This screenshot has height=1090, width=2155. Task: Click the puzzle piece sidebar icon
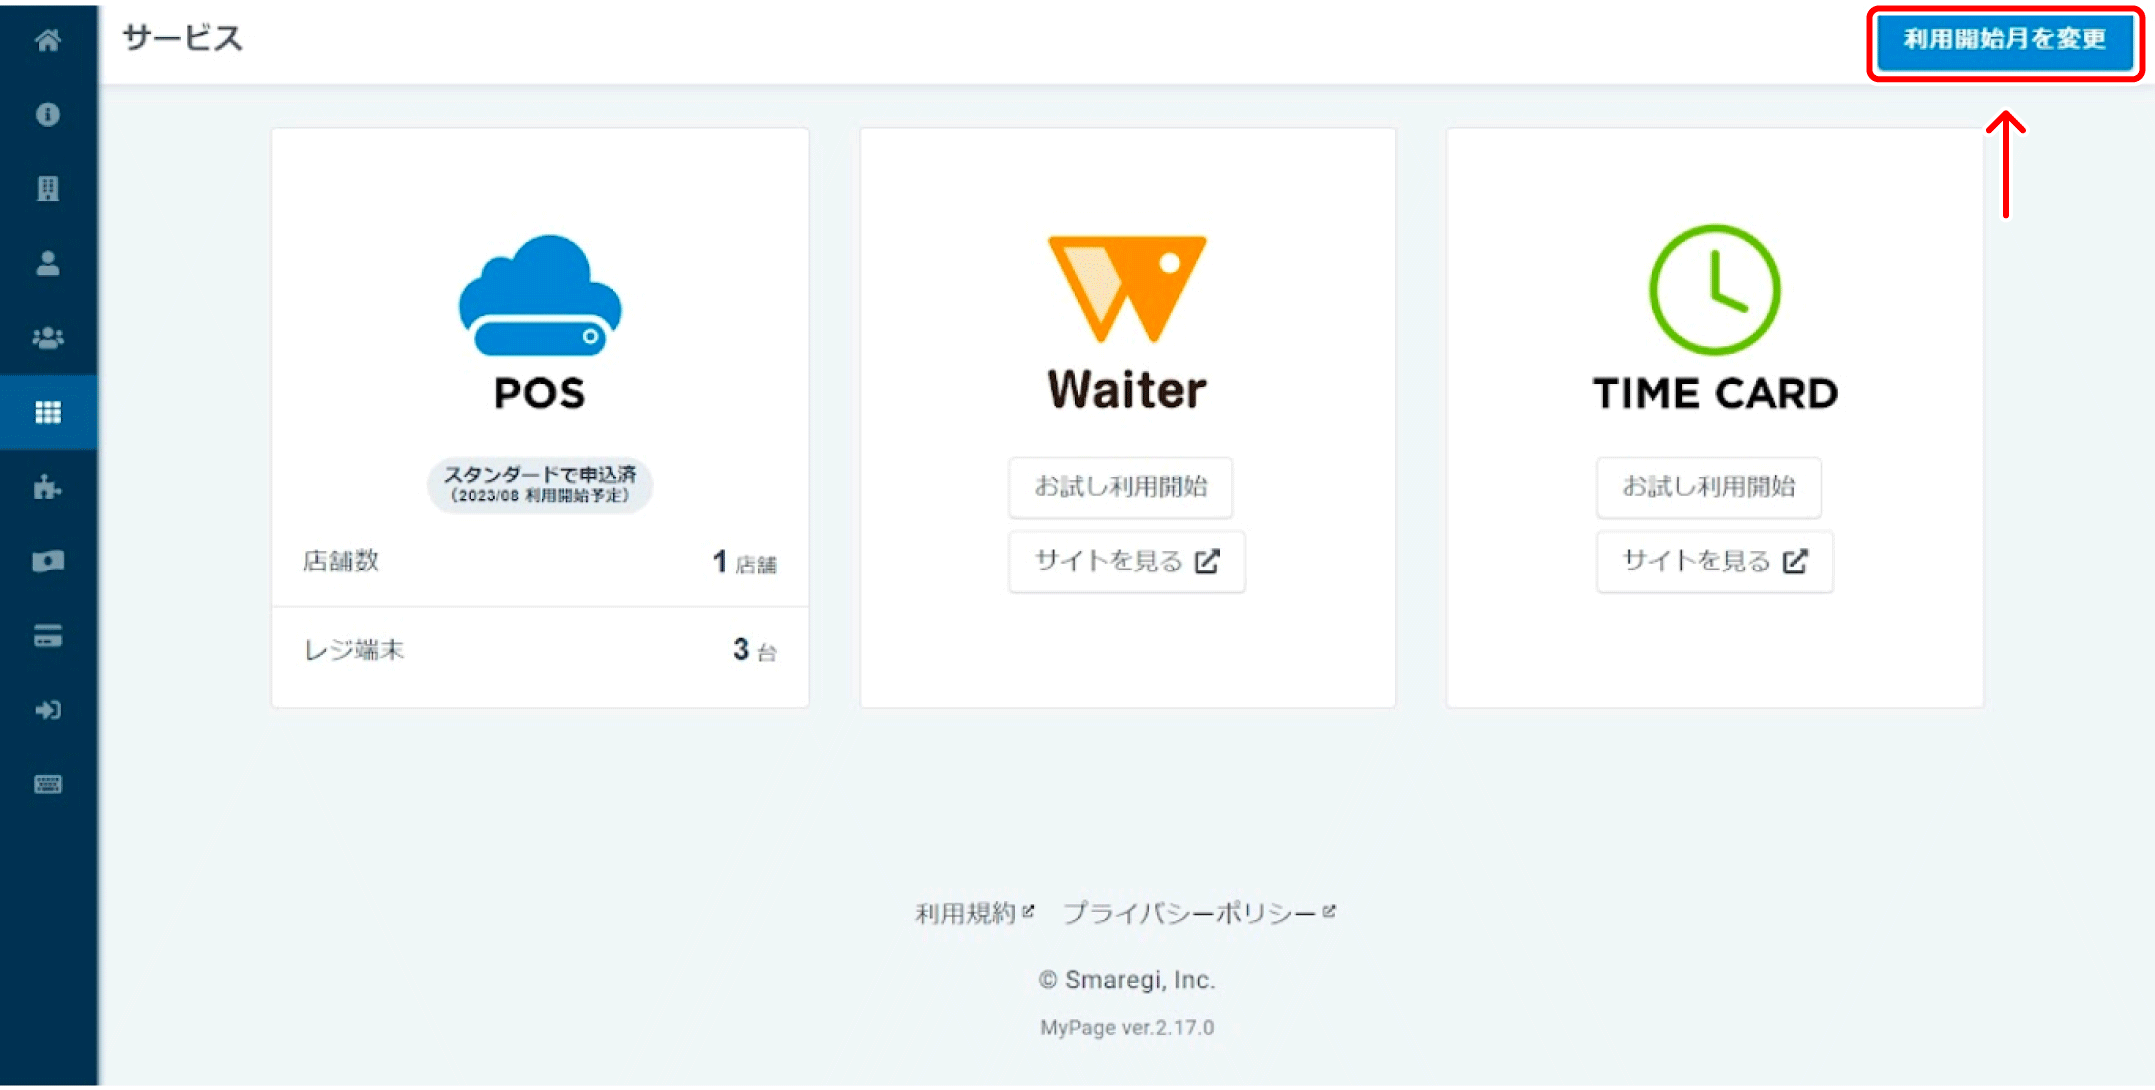[x=48, y=487]
